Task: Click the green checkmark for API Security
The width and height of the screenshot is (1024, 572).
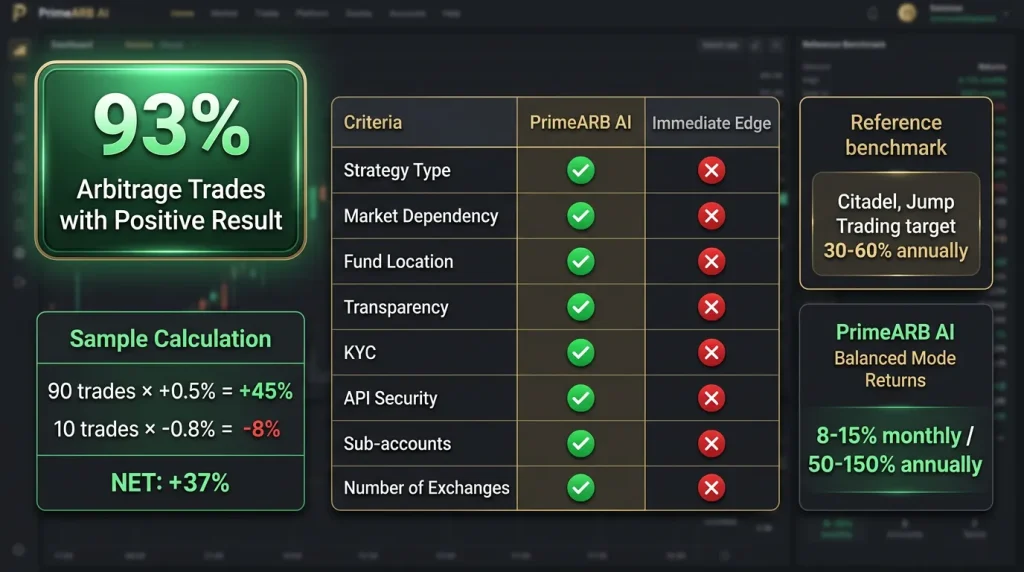Action: pyautogui.click(x=580, y=398)
